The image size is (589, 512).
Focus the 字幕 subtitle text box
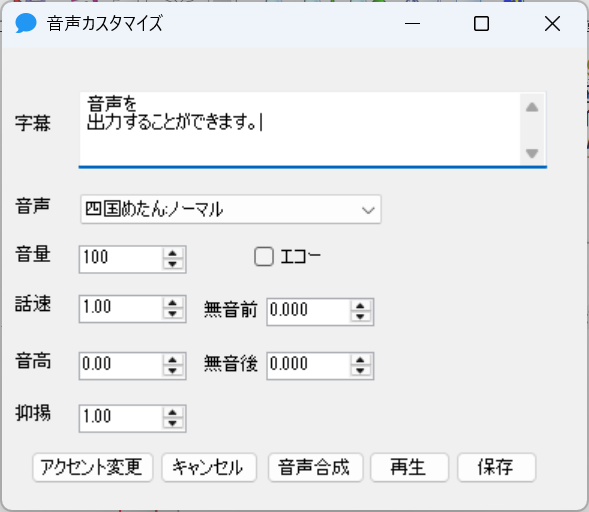coord(299,128)
